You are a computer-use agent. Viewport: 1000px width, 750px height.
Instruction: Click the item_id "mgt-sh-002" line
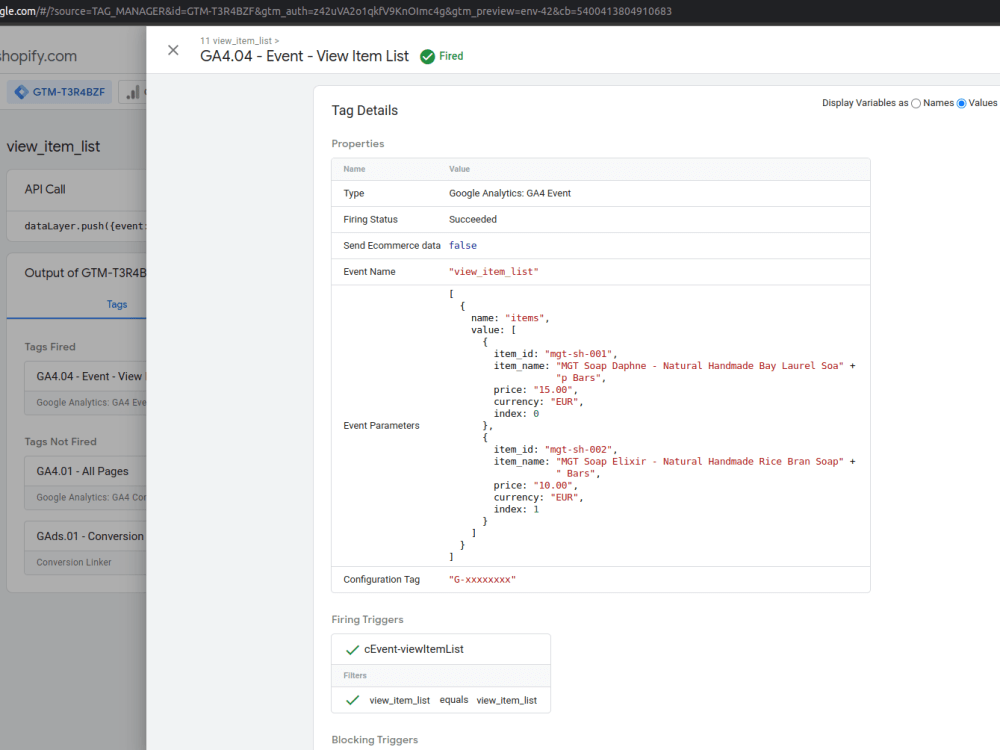[555, 450]
